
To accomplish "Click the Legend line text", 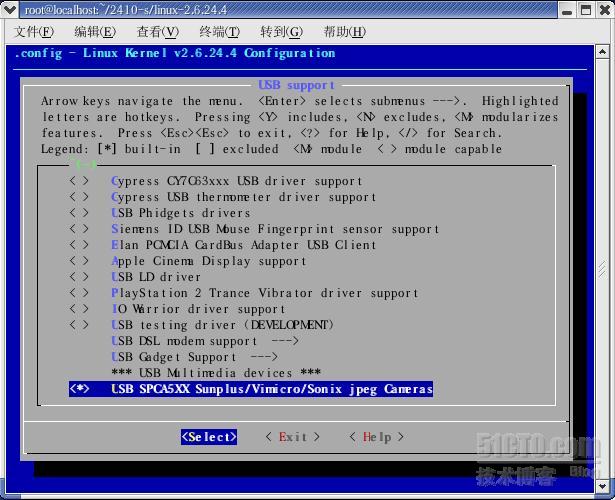I will point(271,149).
